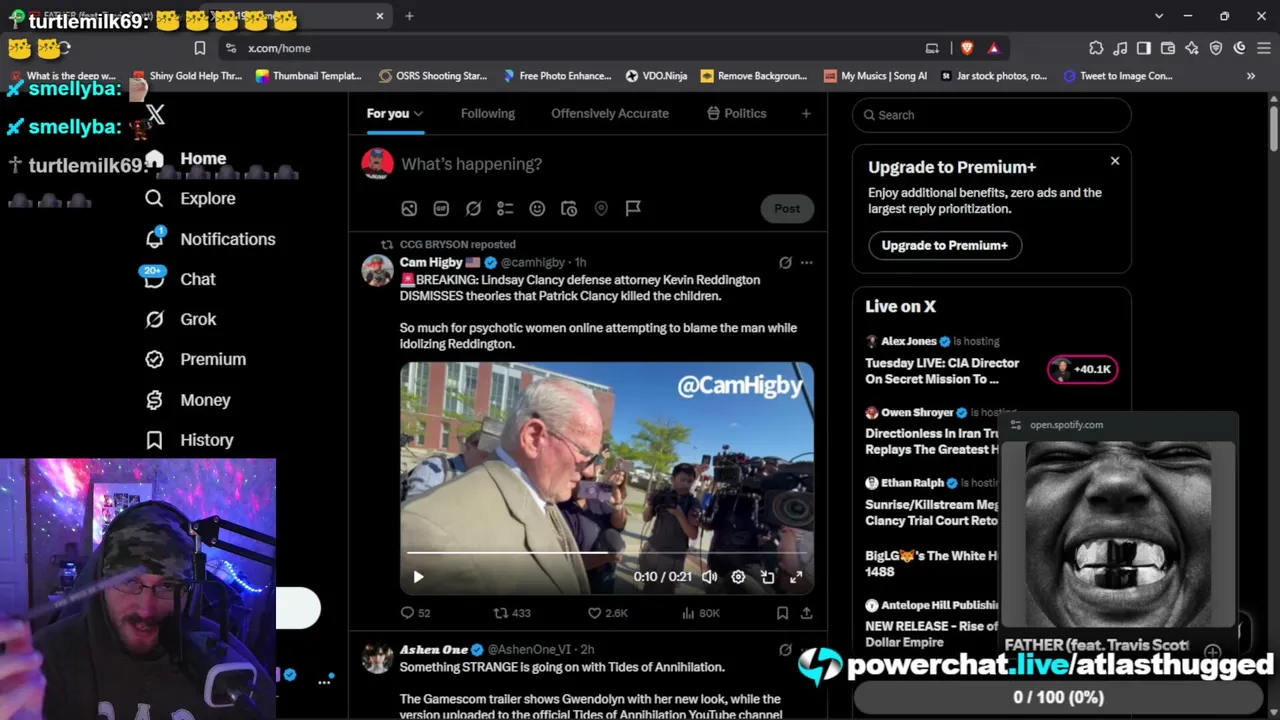This screenshot has width=1280, height=720.
Task: Open Premium in the sidebar
Action: click(x=195, y=359)
